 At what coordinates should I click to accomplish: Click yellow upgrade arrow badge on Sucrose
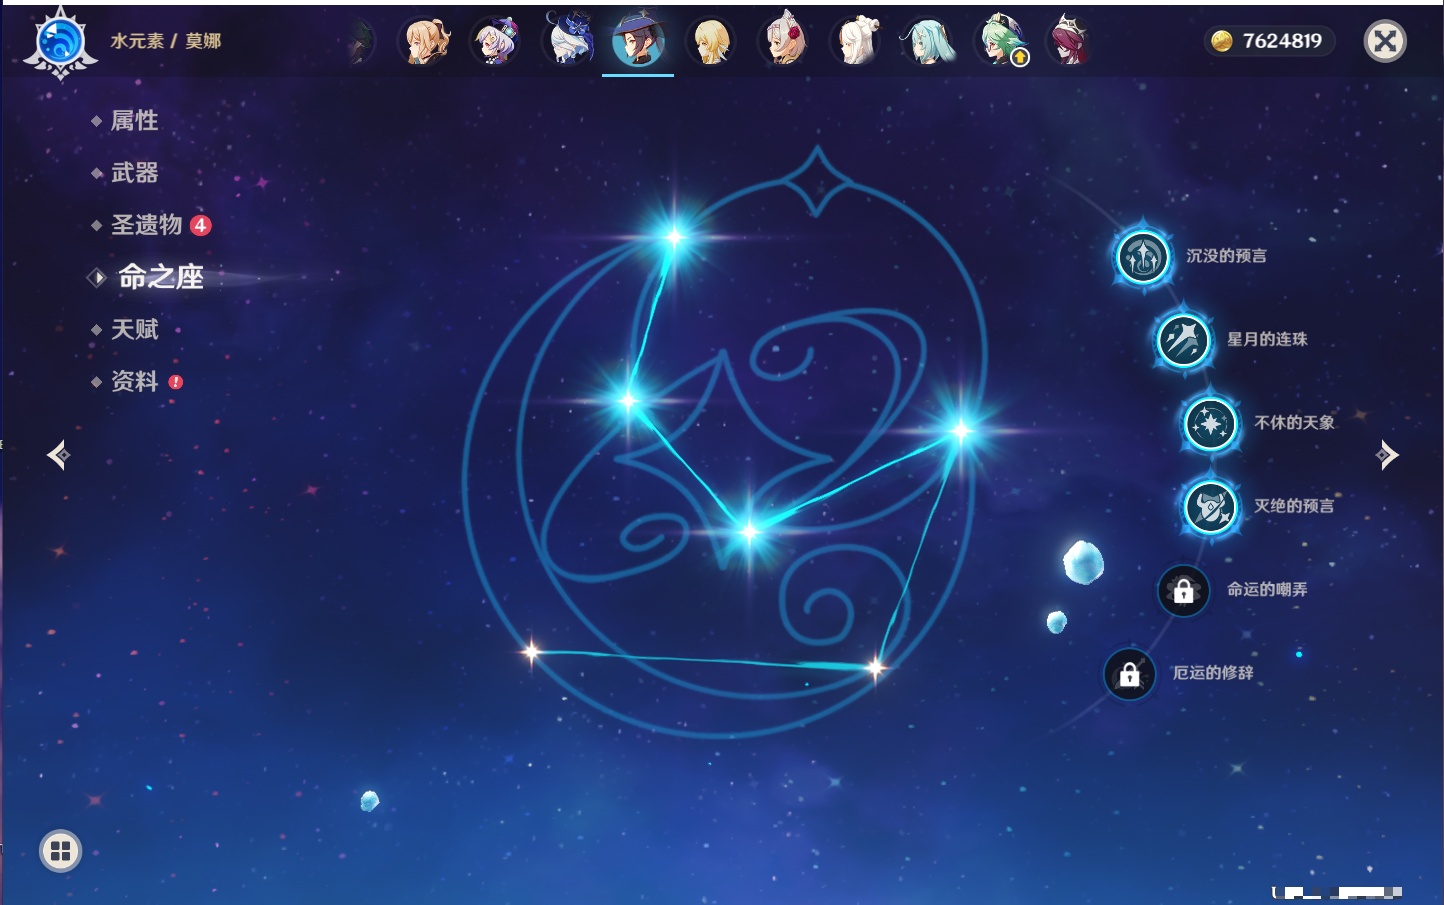1020,58
